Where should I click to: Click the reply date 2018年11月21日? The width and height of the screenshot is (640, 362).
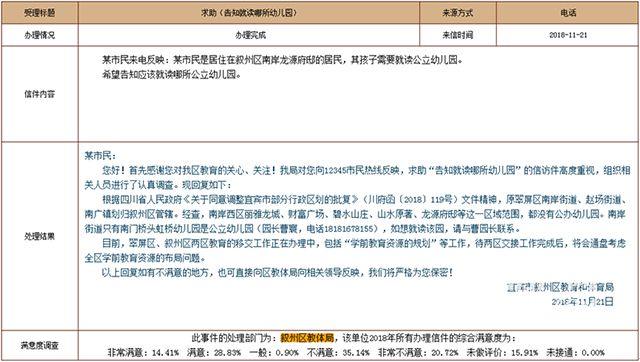582,302
